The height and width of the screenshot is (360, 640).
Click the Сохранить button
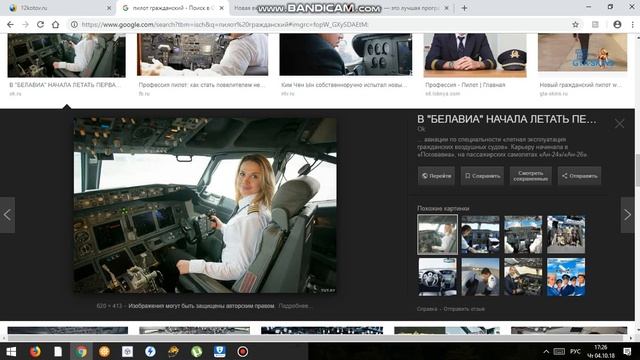tap(482, 176)
